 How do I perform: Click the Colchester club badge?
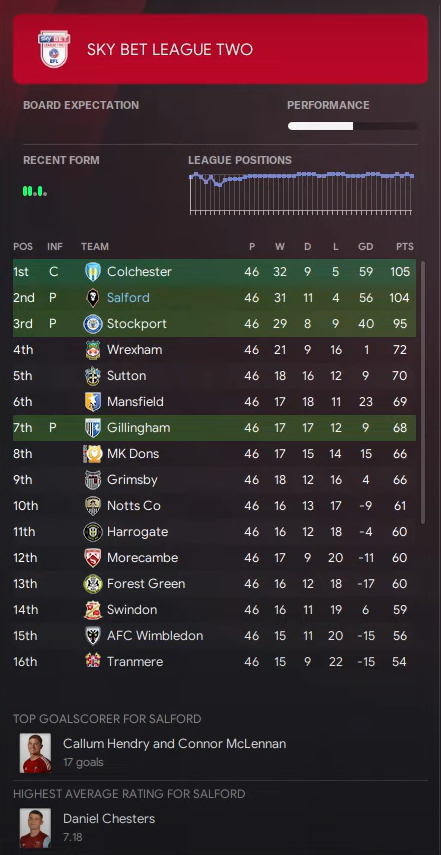point(93,272)
